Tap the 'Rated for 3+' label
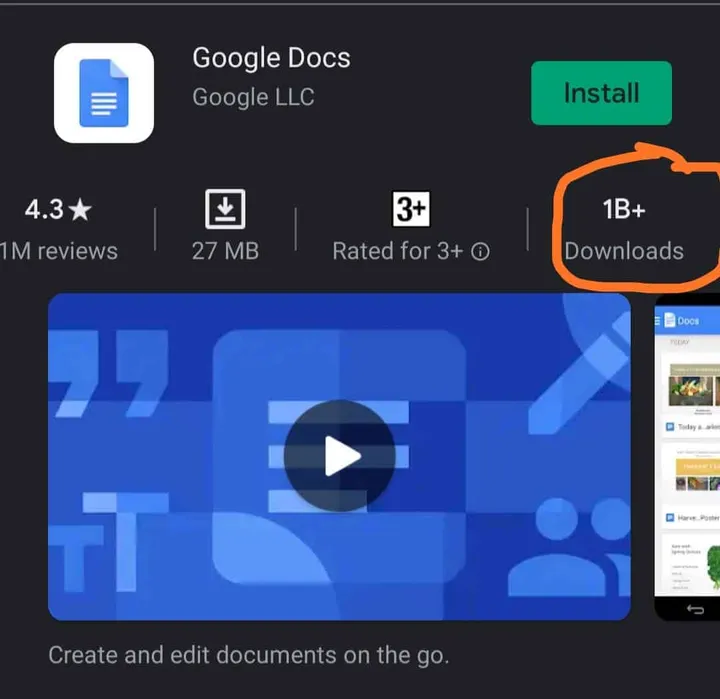 (x=397, y=251)
